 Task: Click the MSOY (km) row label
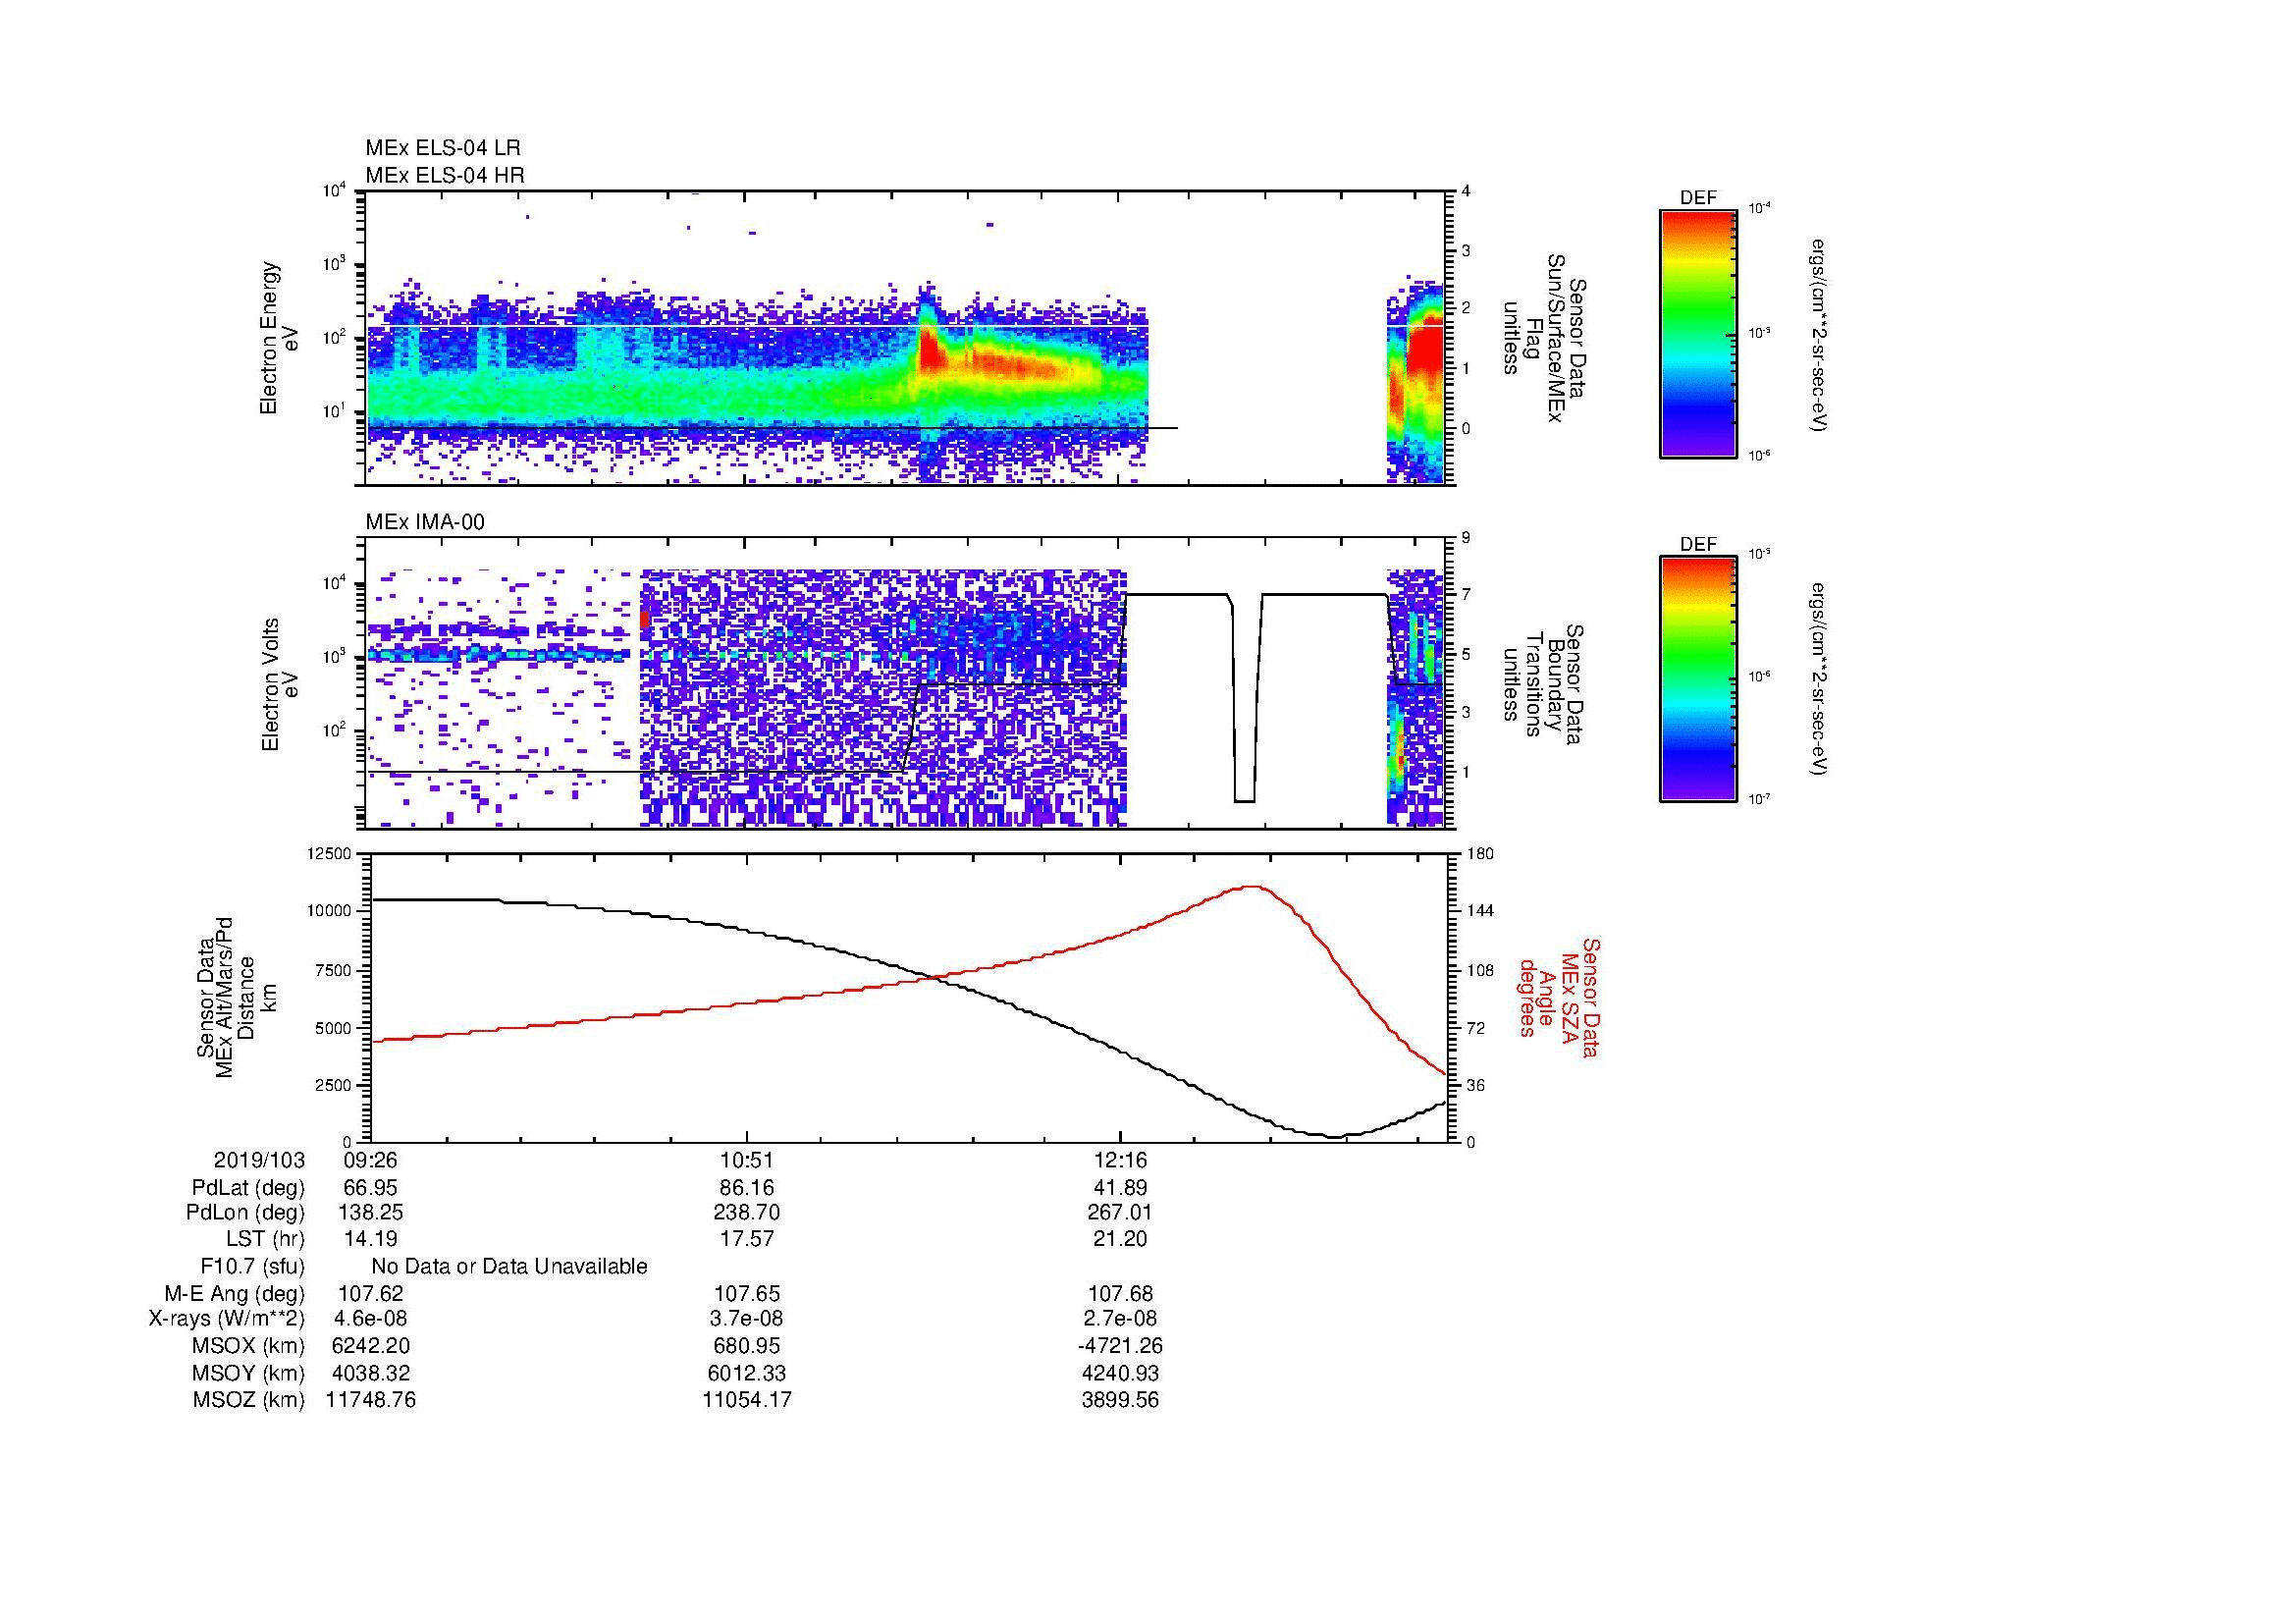click(248, 1374)
